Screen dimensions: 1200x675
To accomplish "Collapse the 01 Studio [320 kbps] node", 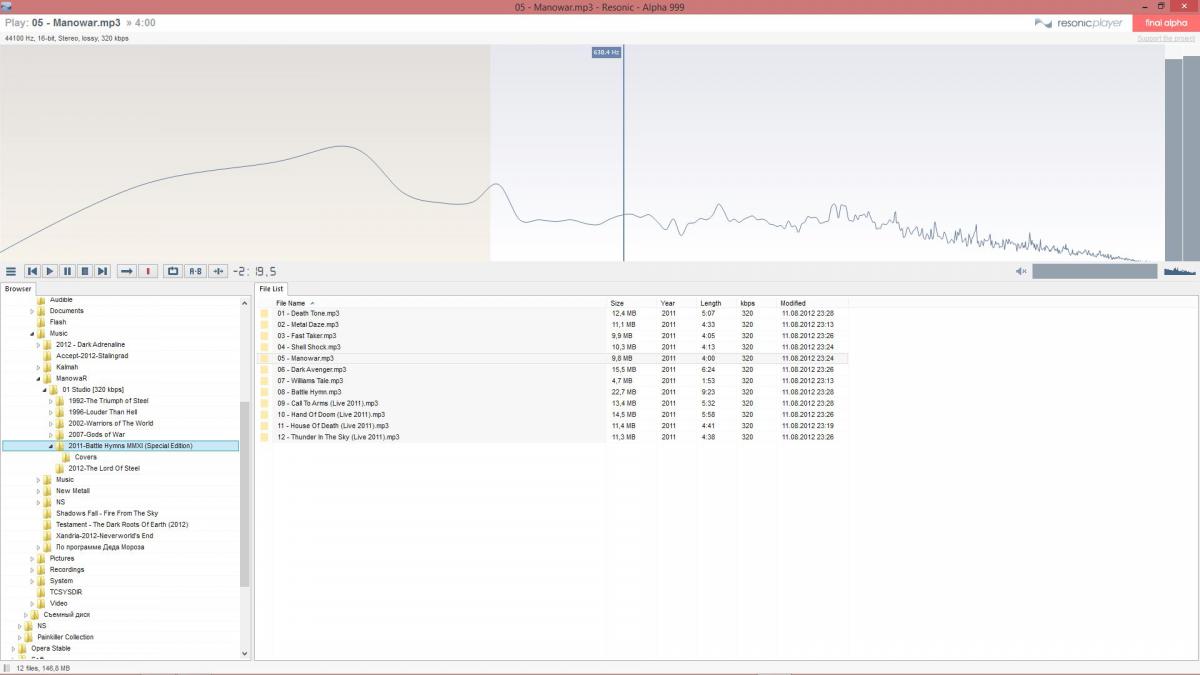I will (x=45, y=390).
